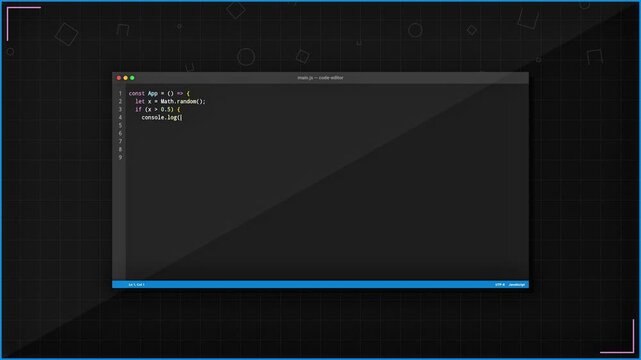Click line number 3 in the gutter

120,110
